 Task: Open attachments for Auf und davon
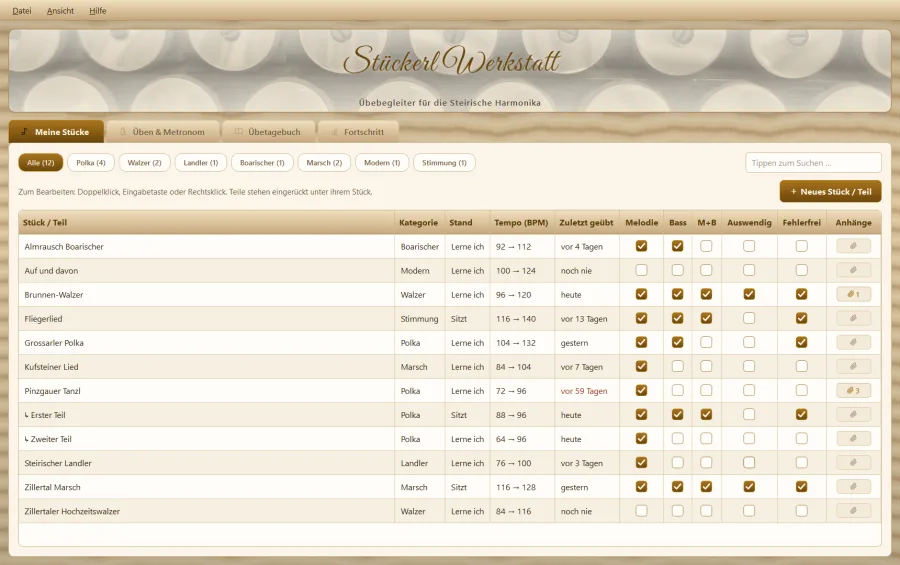[x=854, y=270]
